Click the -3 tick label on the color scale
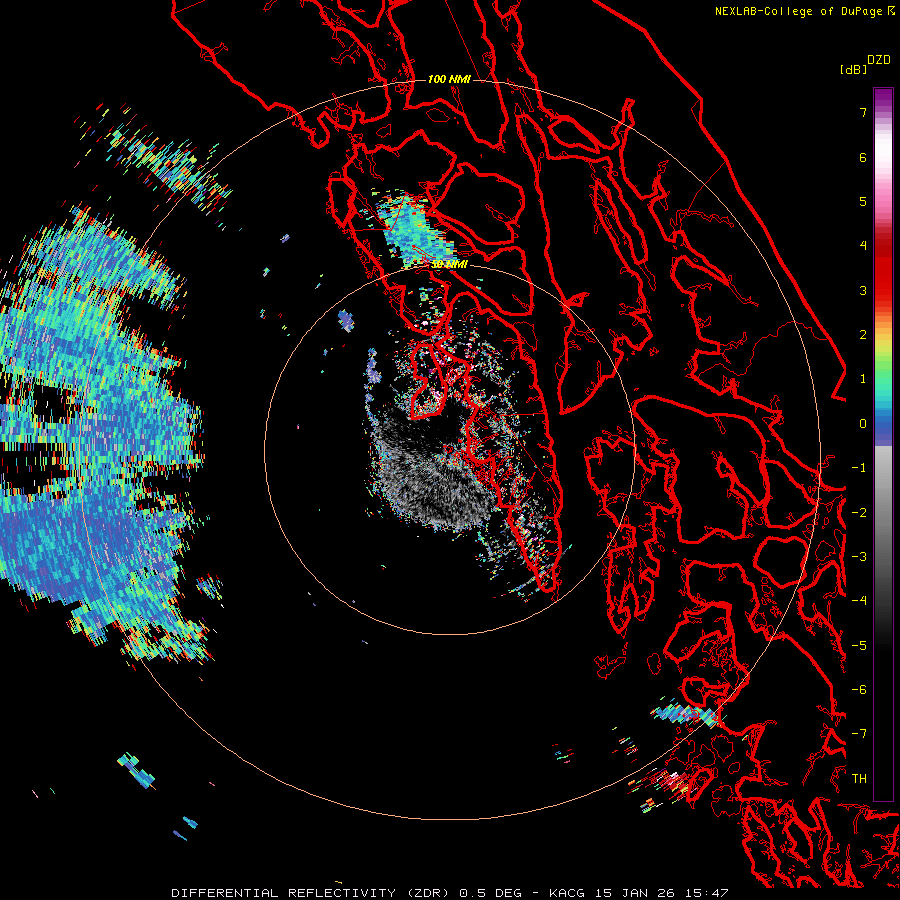 (859, 557)
